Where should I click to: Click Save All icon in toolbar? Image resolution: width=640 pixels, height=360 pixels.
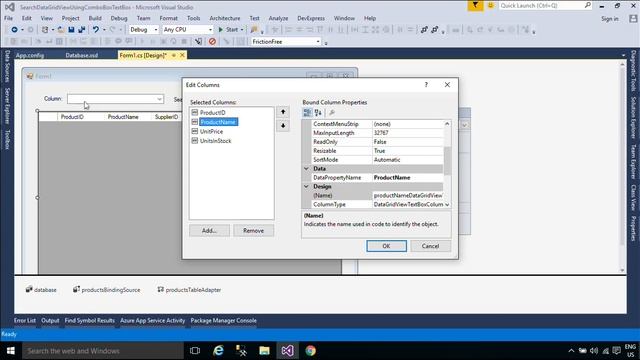point(82,30)
